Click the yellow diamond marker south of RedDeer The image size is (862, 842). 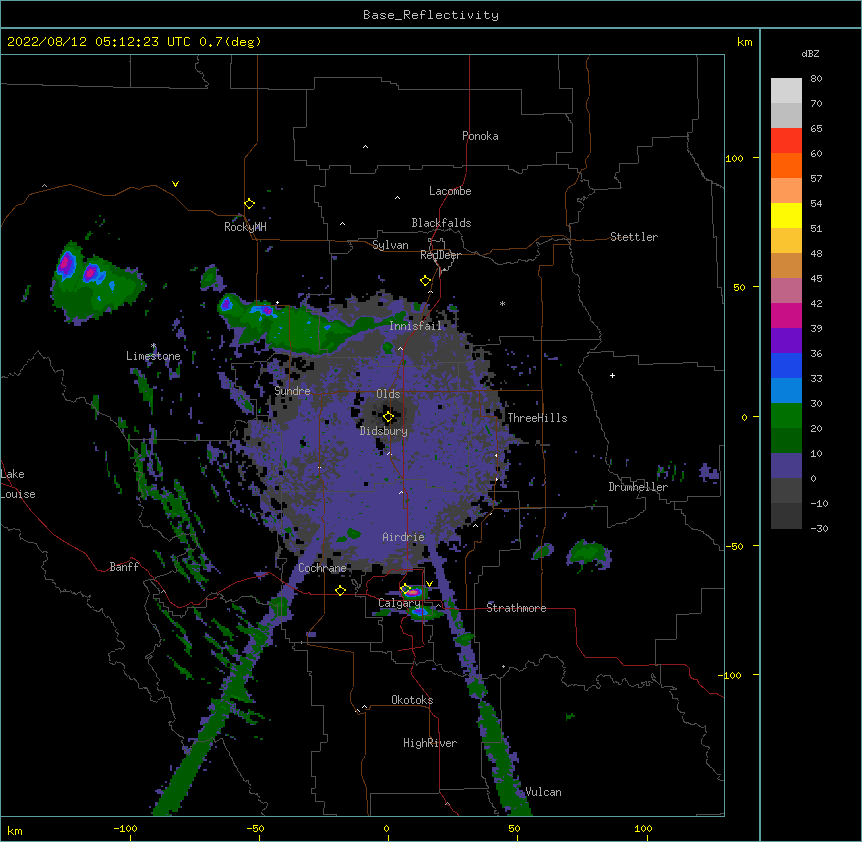425,281
